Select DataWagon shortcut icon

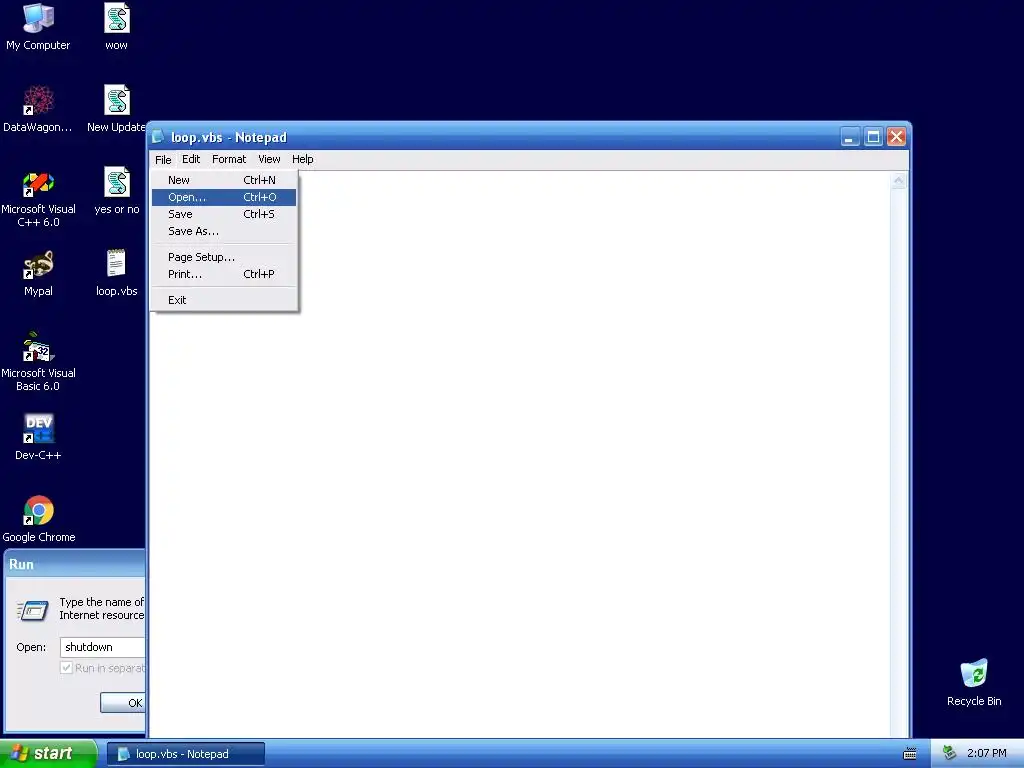(x=38, y=109)
